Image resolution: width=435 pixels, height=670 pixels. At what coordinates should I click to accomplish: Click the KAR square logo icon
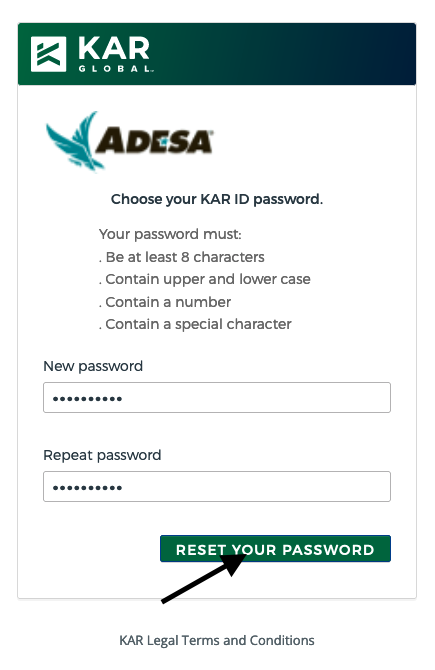49,54
